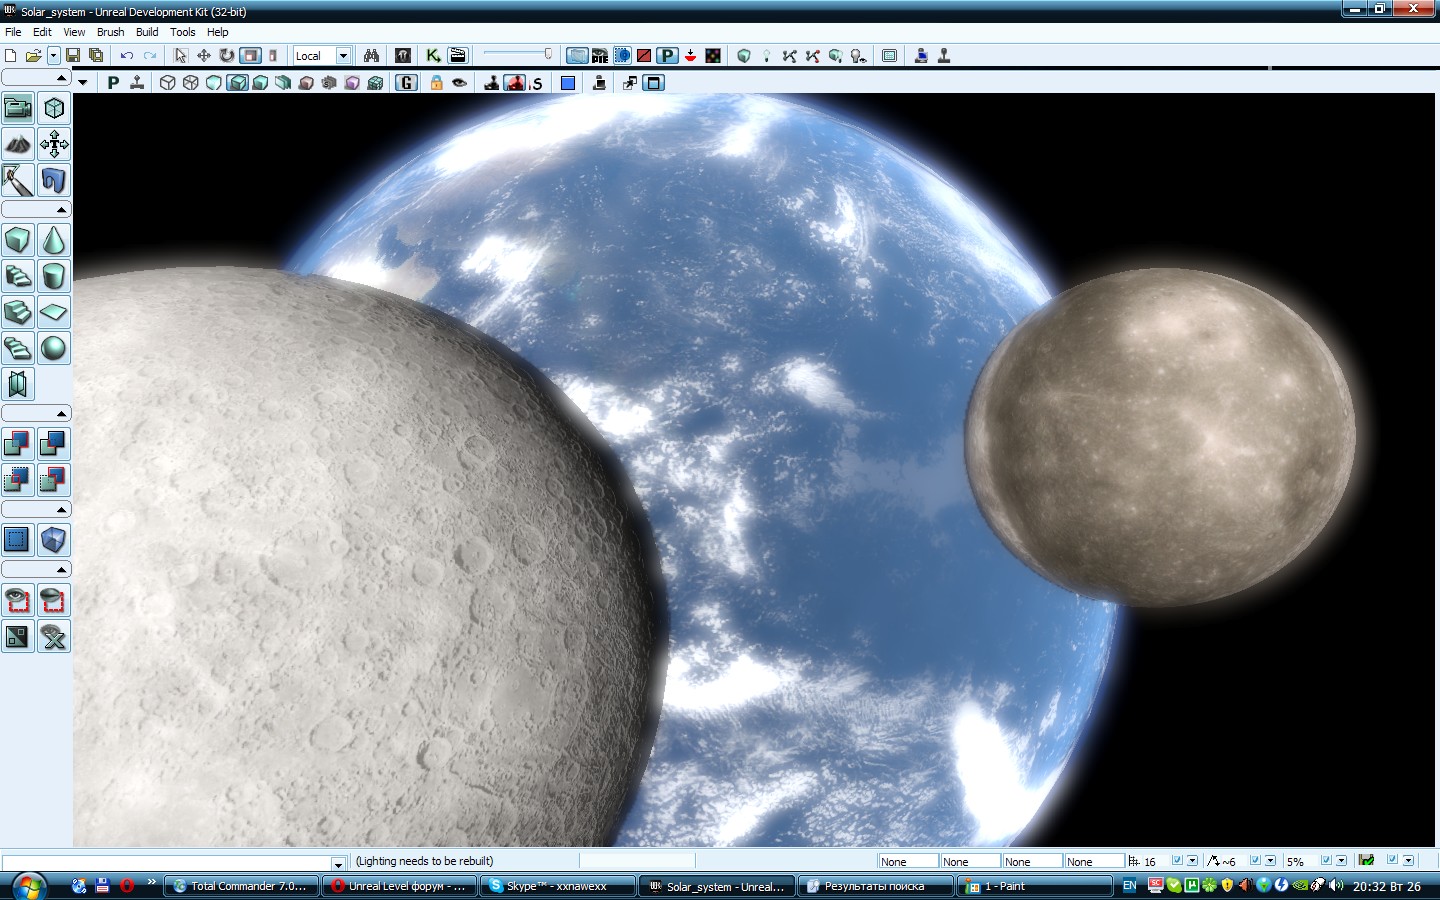The height and width of the screenshot is (900, 1440).
Task: Toggle drag grid snapping checkbox
Action: (x=1177, y=860)
